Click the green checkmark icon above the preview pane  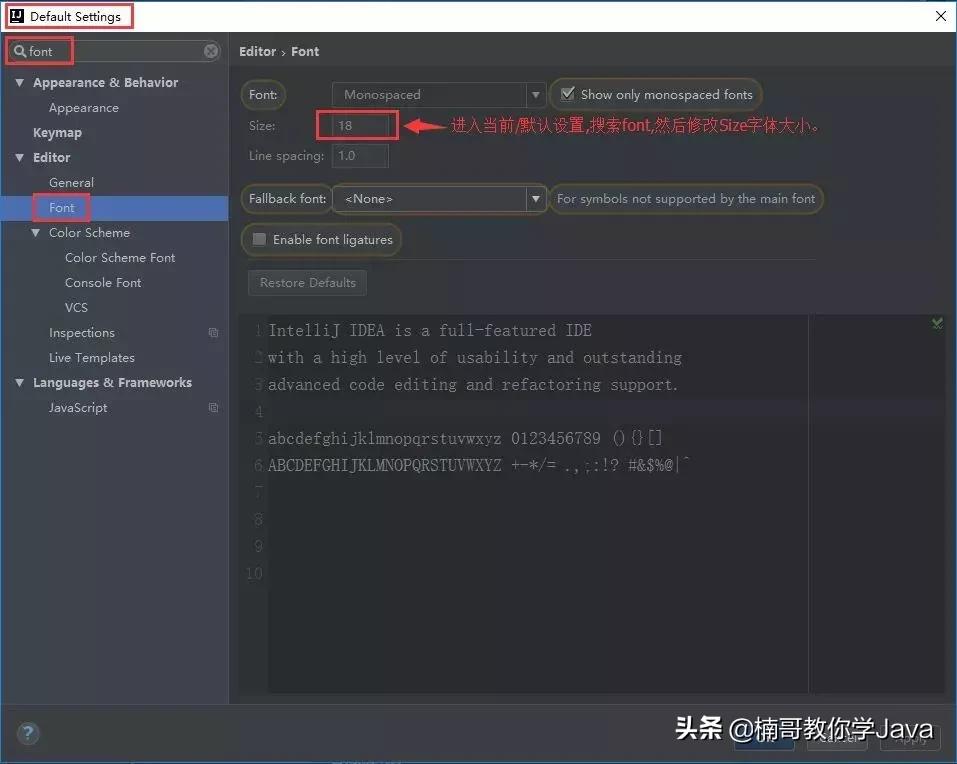pos(936,323)
